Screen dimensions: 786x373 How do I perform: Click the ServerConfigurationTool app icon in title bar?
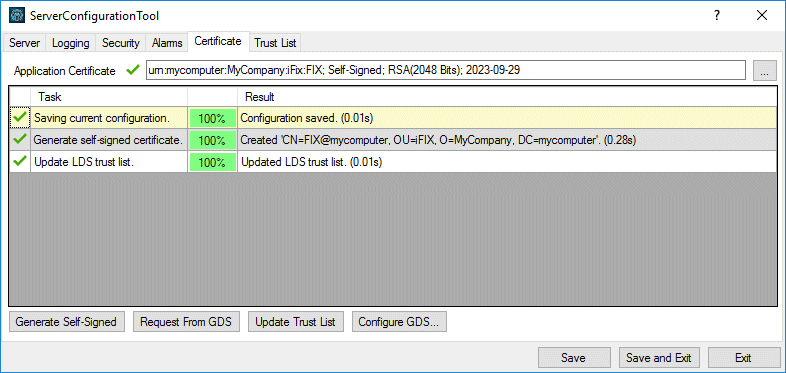tap(17, 16)
